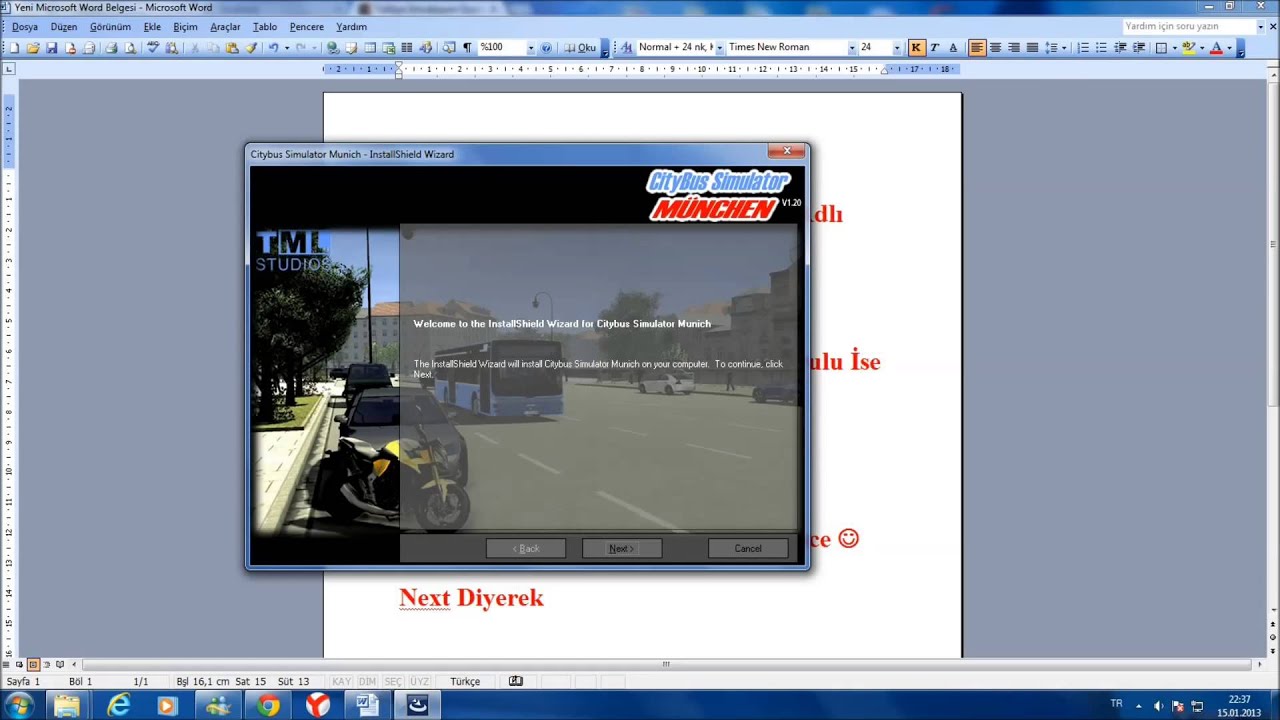
Task: Open Internet Explorer from taskbar
Action: [x=118, y=705]
